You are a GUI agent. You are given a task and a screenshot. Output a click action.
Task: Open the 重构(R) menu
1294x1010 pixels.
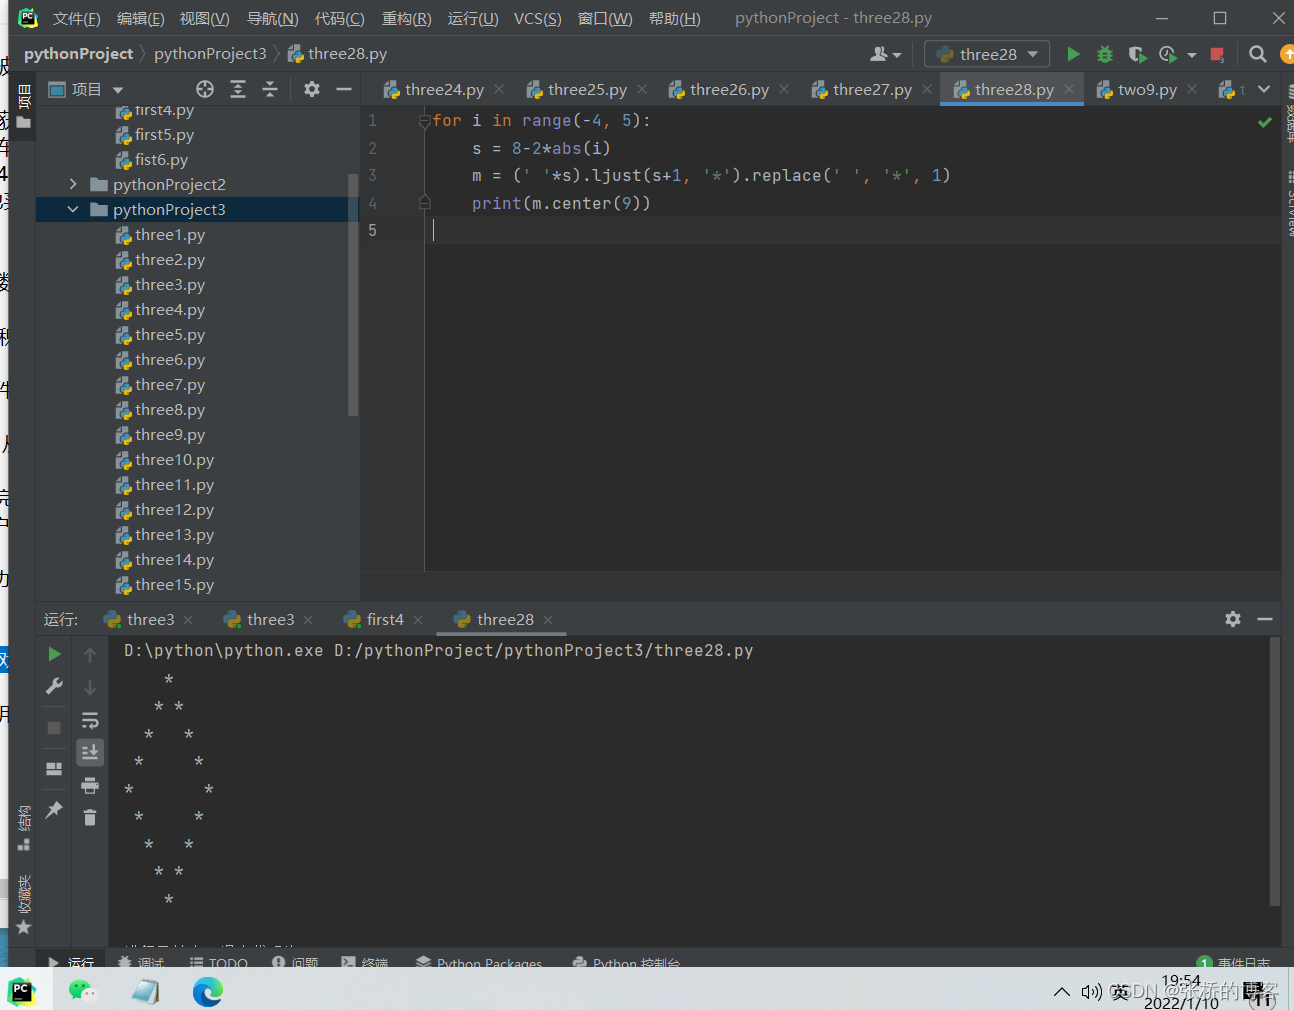[x=406, y=18]
